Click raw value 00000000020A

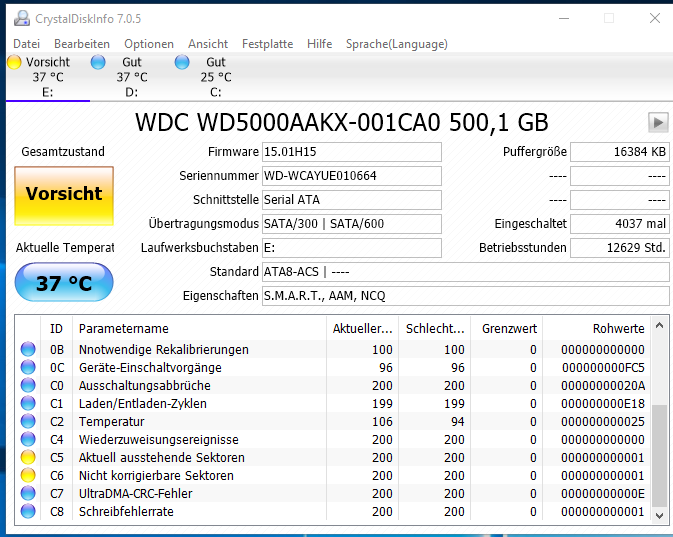(603, 386)
